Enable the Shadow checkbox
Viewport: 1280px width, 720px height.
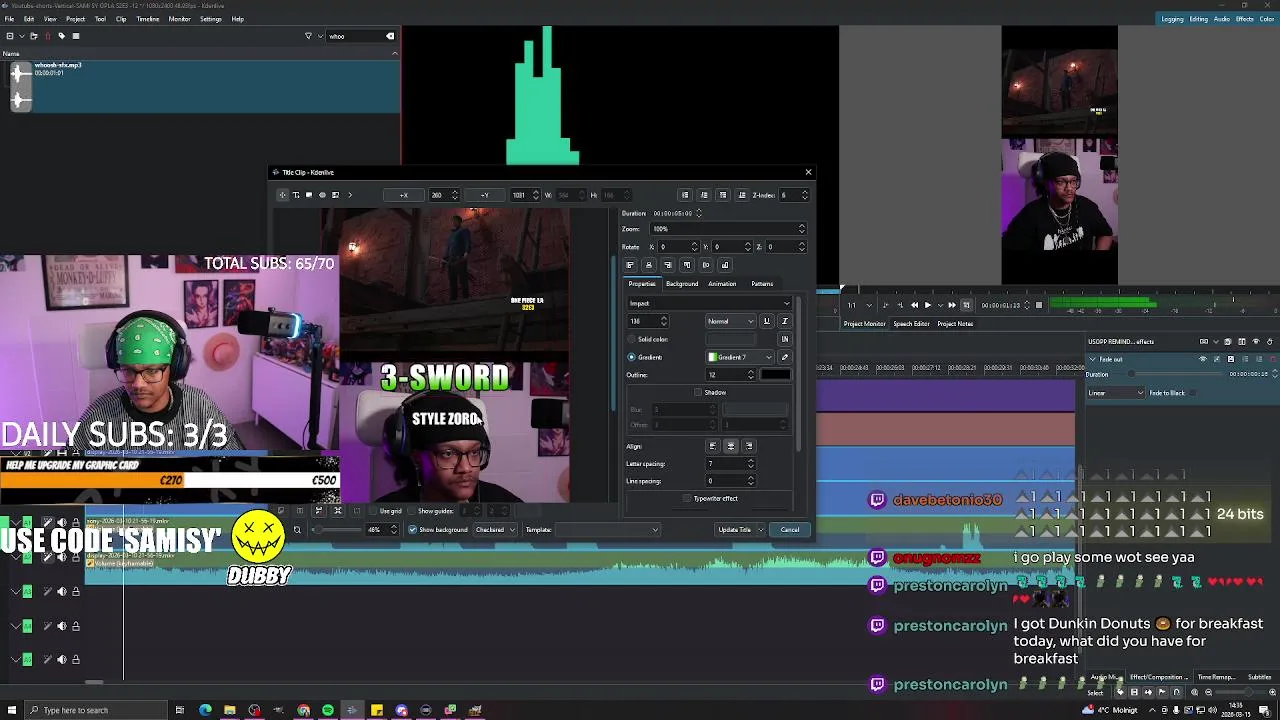[698, 393]
